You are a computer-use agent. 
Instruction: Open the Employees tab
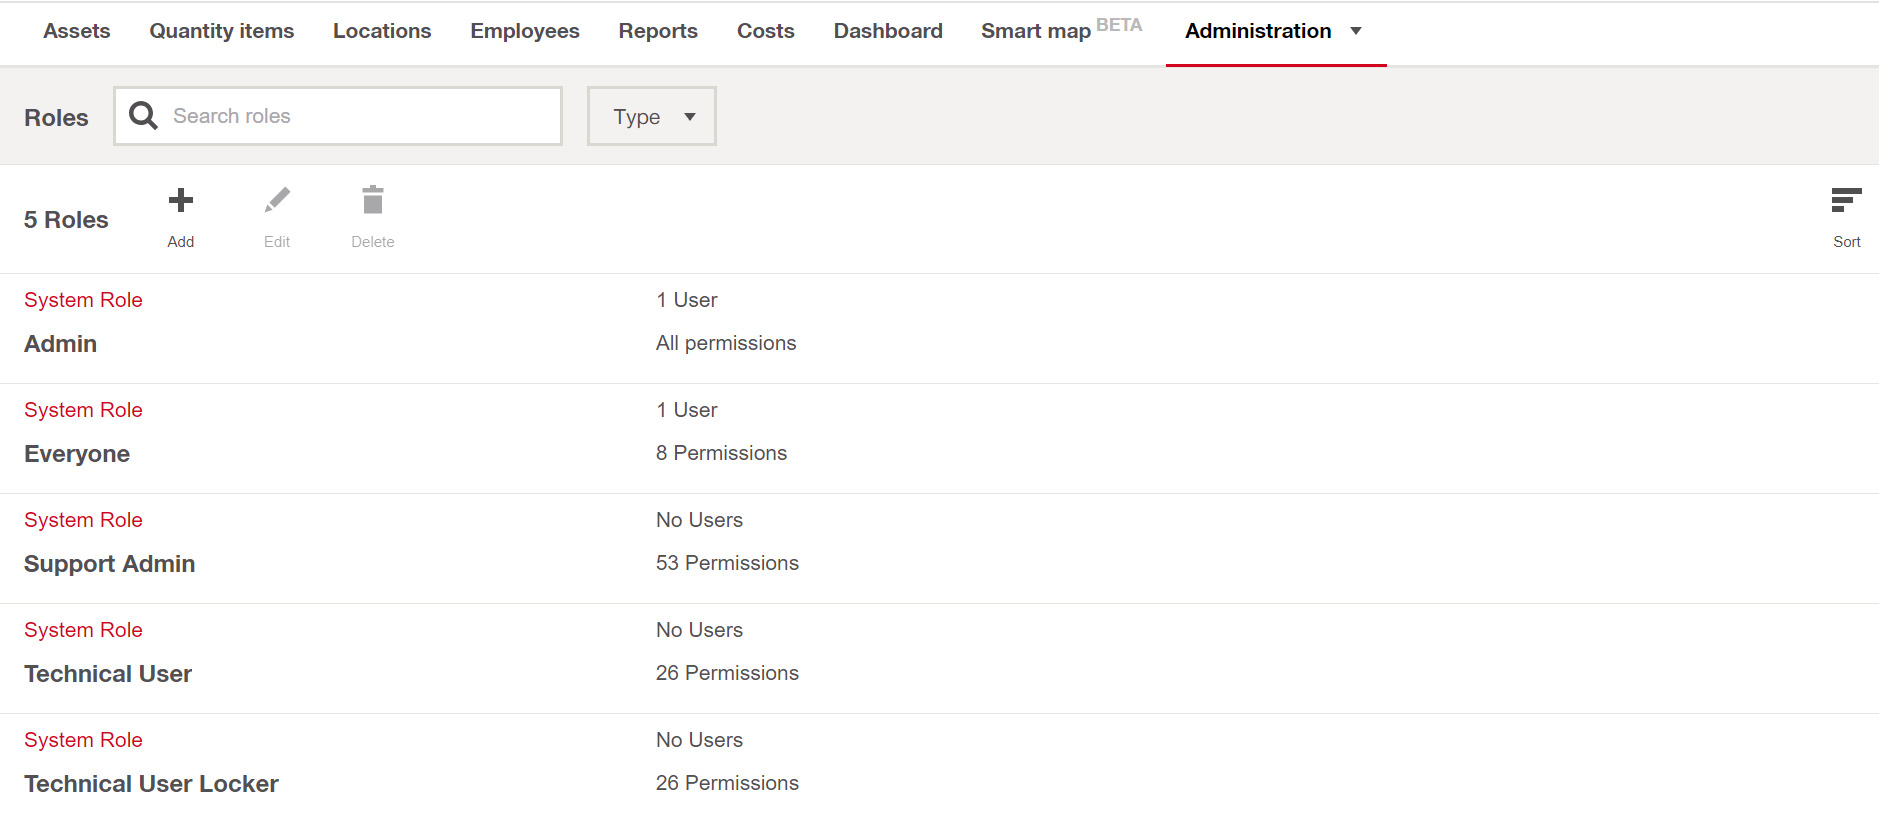(x=525, y=31)
